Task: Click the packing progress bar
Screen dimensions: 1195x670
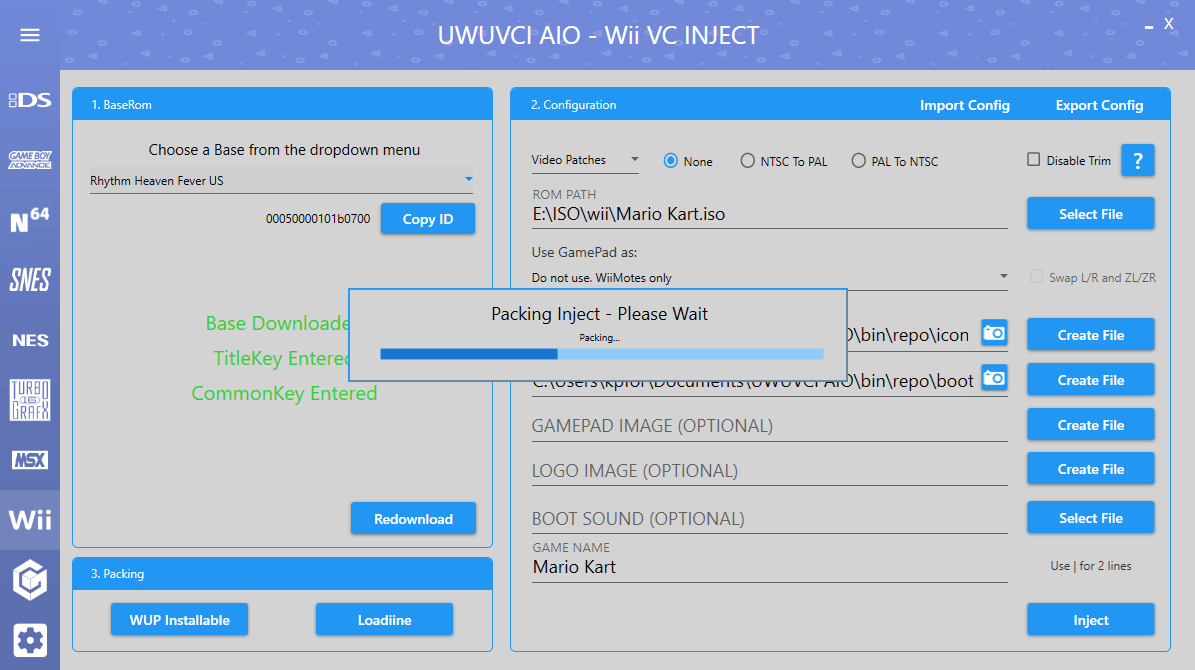Action: [x=601, y=354]
